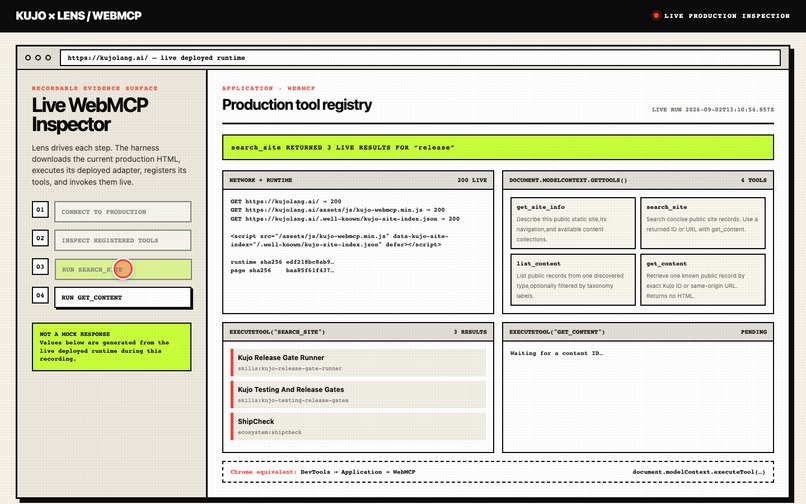The image size is (806, 504).
Task: Click the document.modelContext.getTools() panel header
Action: (x=638, y=180)
